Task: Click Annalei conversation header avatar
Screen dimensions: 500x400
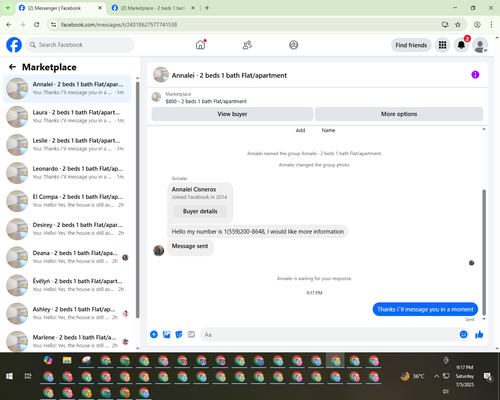Action: 161,75
